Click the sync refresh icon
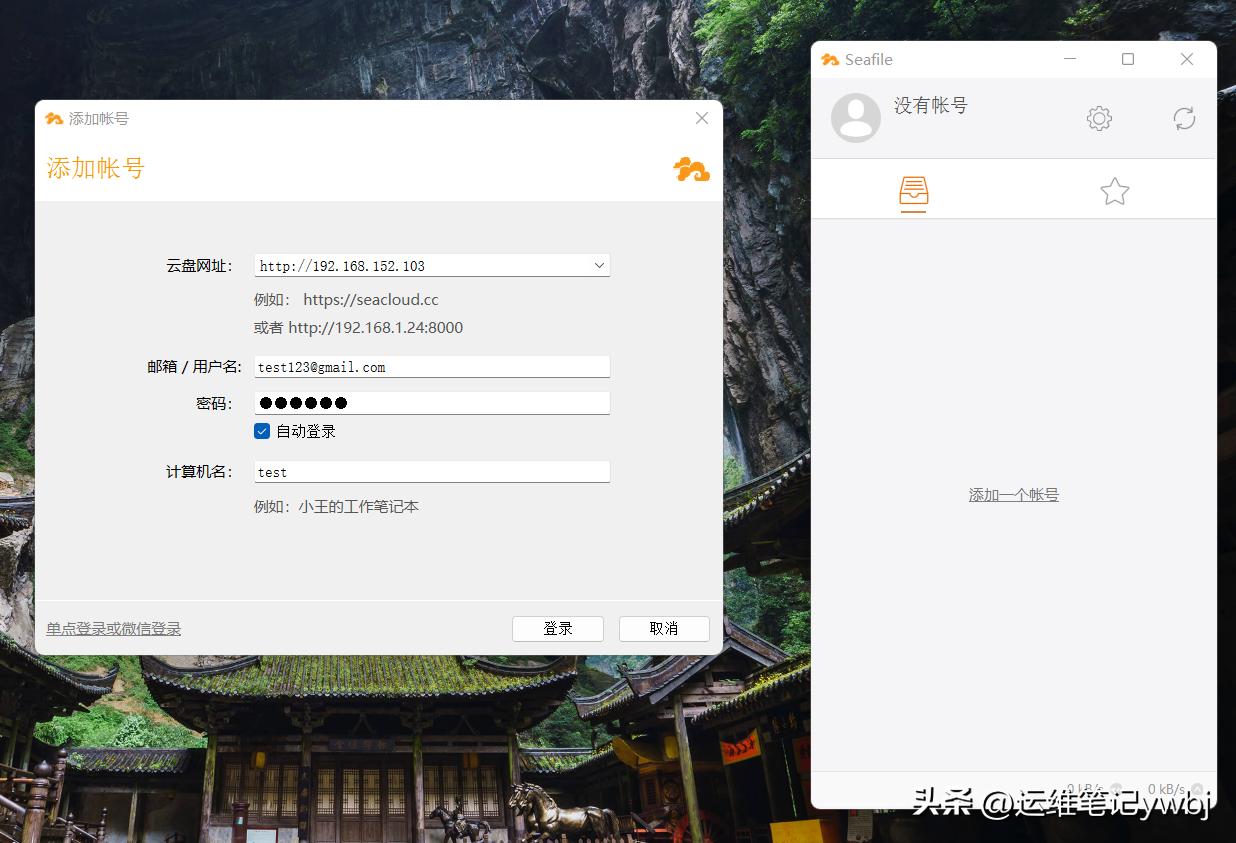 [1184, 118]
